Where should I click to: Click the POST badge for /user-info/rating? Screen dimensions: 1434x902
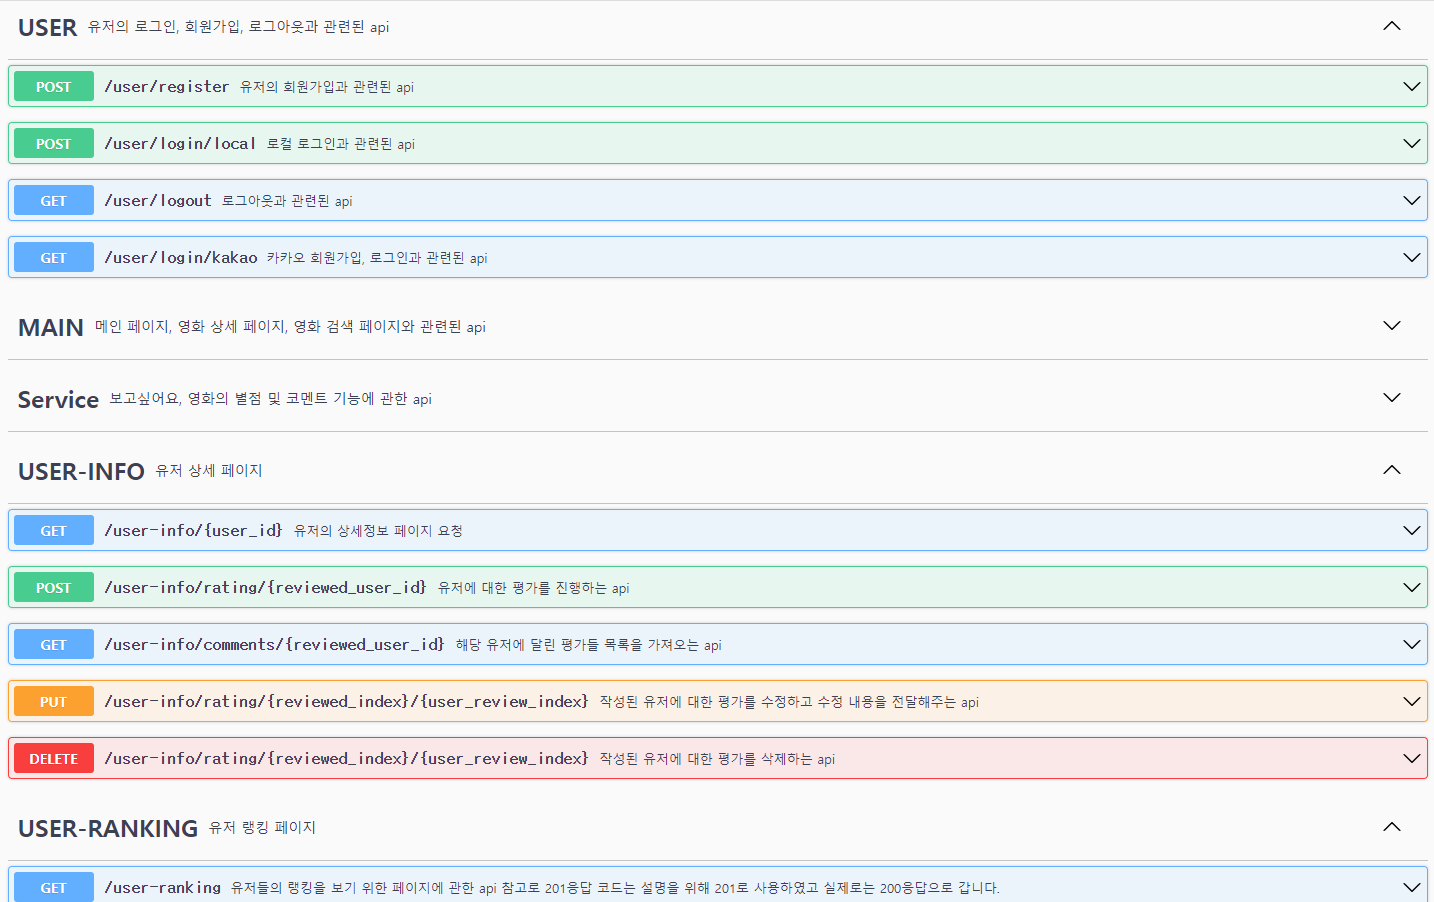pyautogui.click(x=54, y=588)
